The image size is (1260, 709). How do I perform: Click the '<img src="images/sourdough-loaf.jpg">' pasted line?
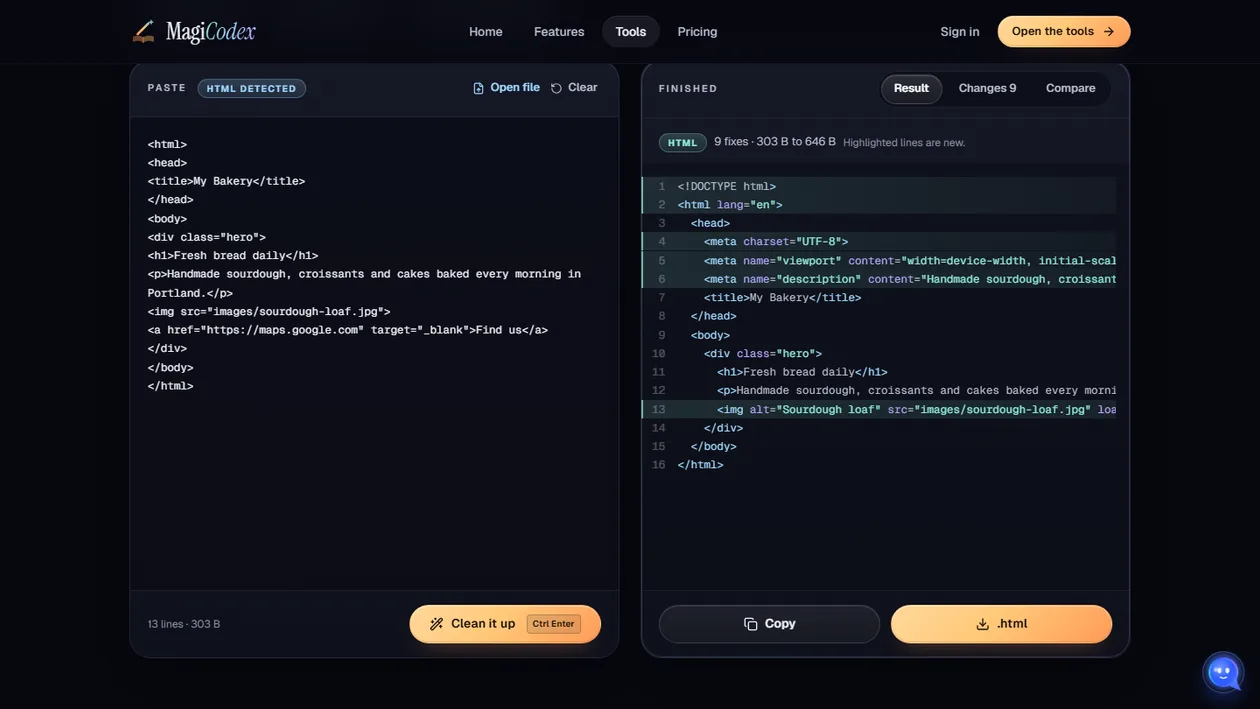click(269, 312)
